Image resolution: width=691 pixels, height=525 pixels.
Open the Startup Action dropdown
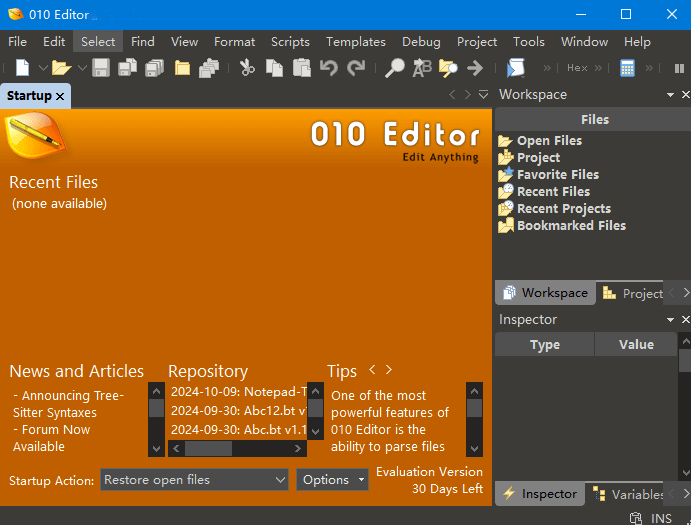pyautogui.click(x=195, y=480)
